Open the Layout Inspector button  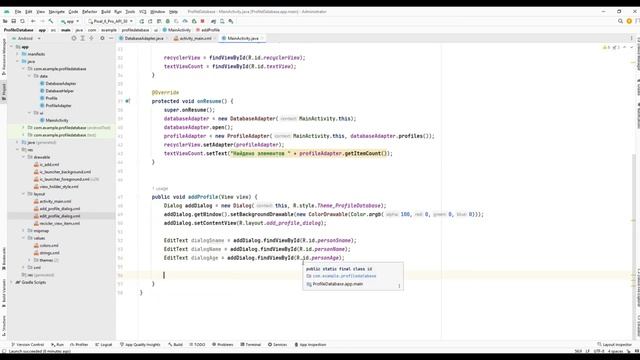click(x=614, y=345)
